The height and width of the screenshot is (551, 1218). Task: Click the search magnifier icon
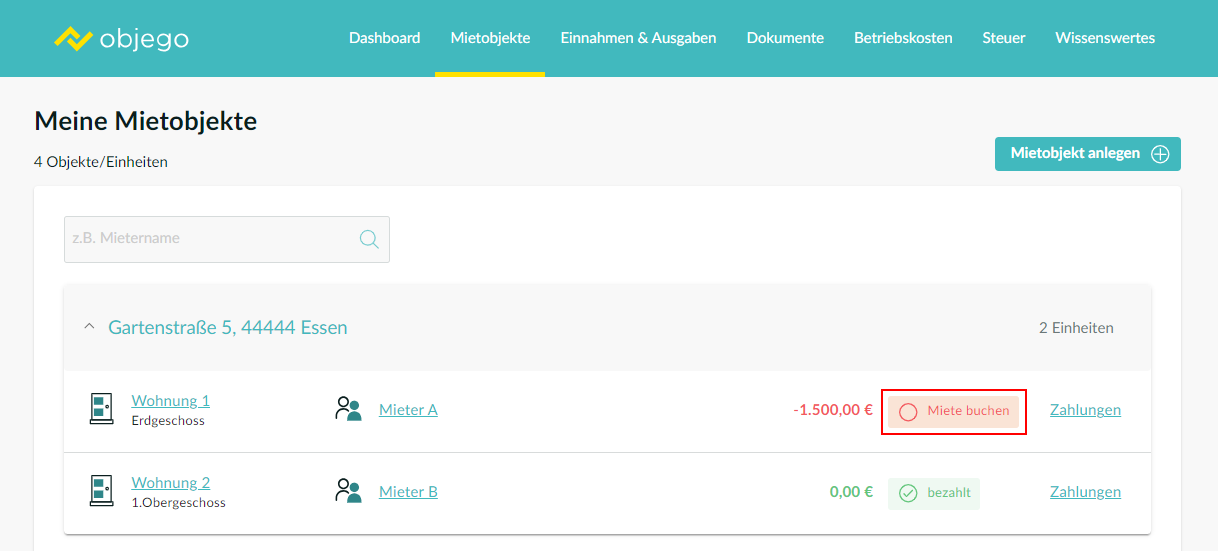pyautogui.click(x=369, y=239)
